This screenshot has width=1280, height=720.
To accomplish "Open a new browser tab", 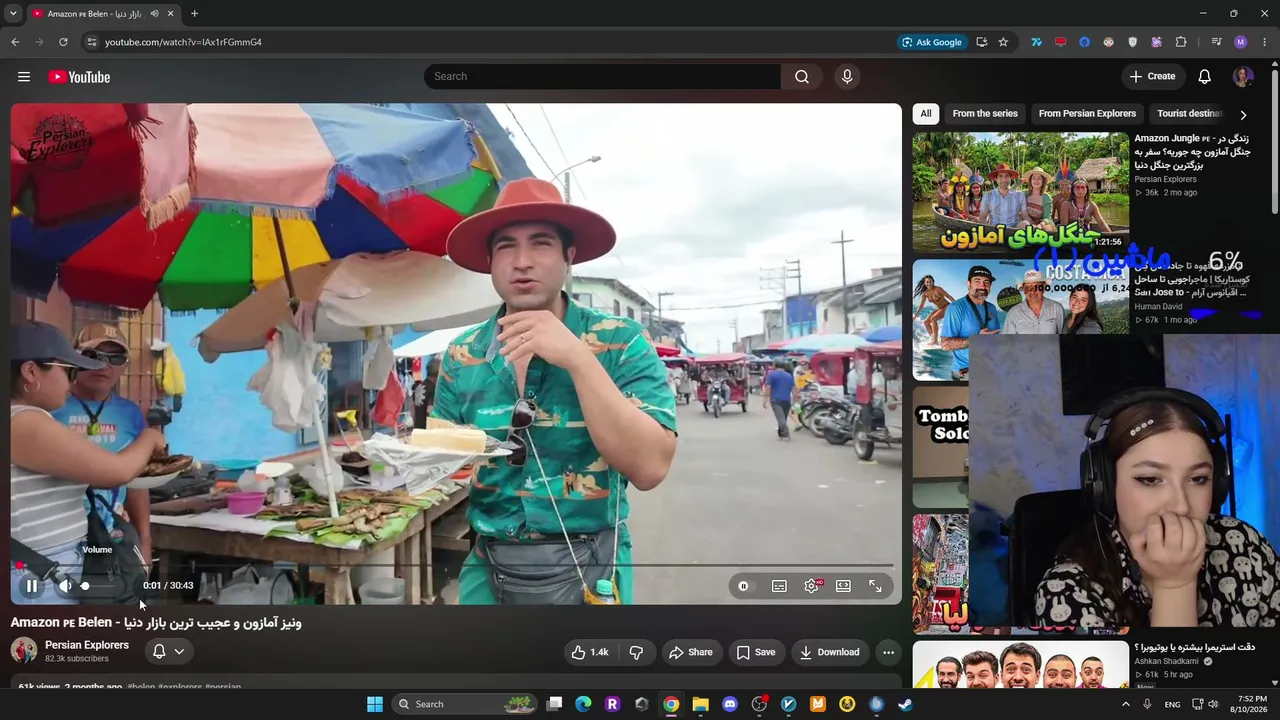I will [194, 14].
